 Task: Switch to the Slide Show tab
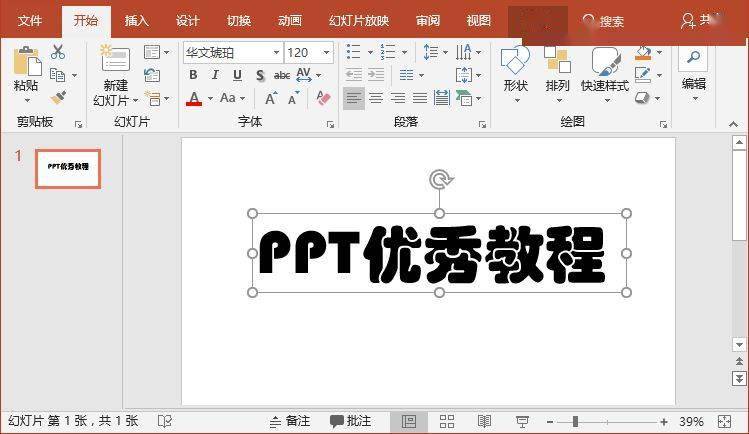(359, 21)
